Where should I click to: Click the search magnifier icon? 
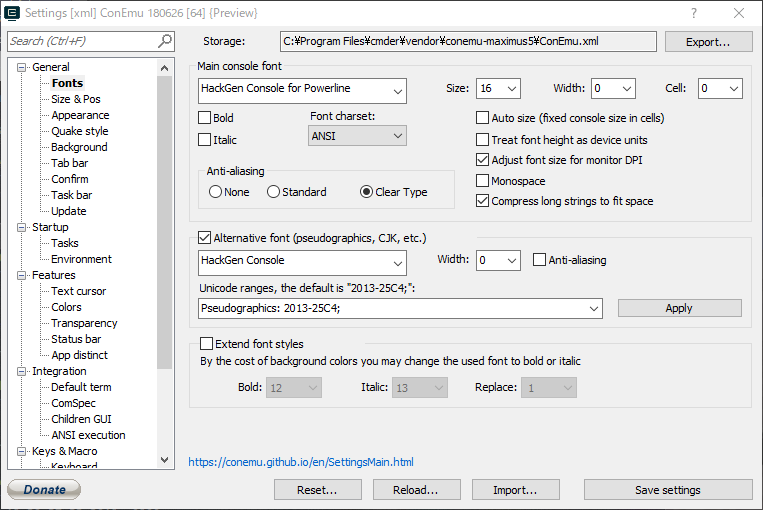coord(165,41)
